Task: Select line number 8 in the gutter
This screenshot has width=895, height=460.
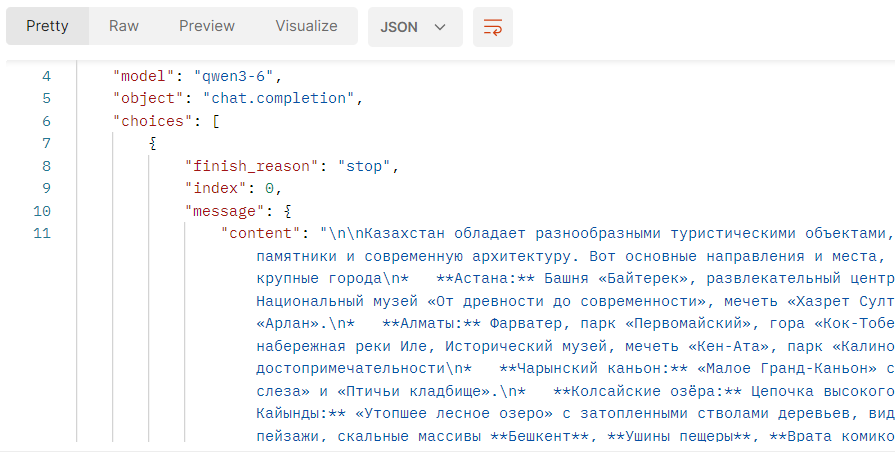Action: coord(46,166)
